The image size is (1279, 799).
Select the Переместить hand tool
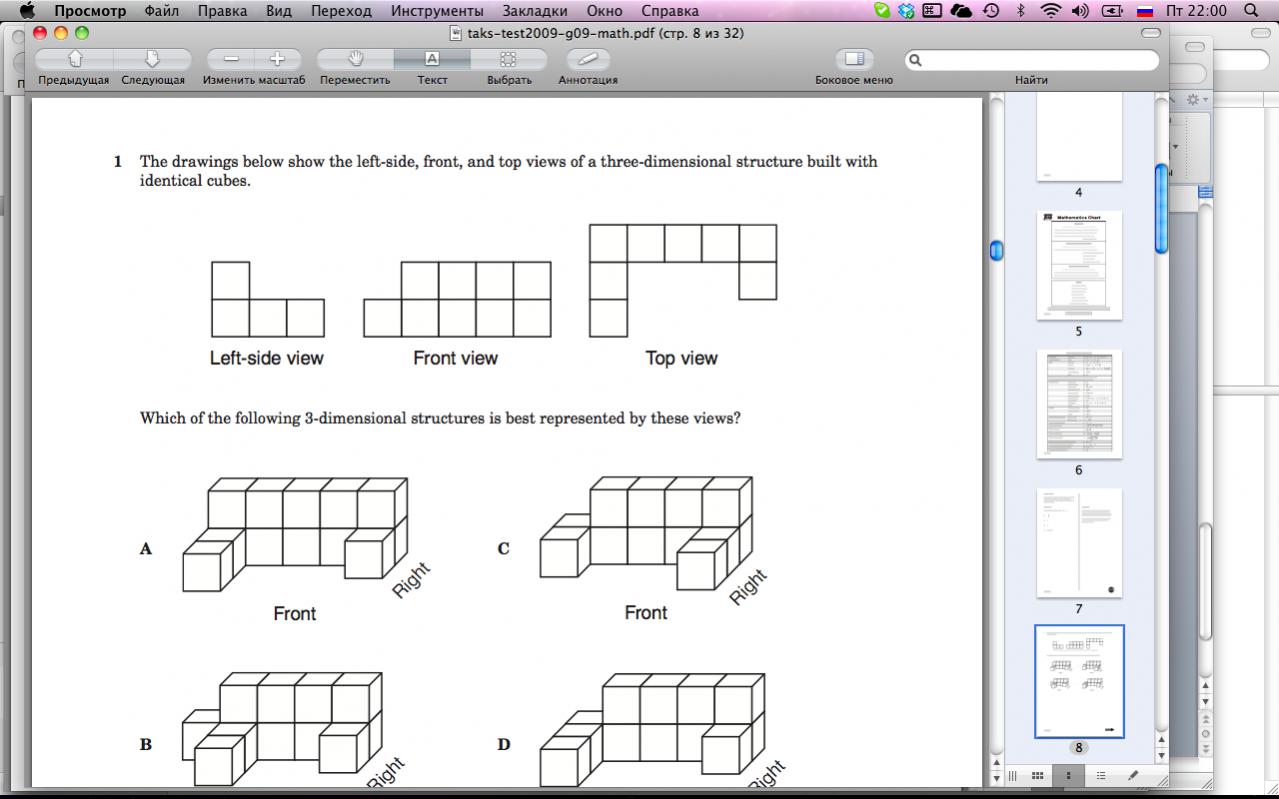[355, 59]
